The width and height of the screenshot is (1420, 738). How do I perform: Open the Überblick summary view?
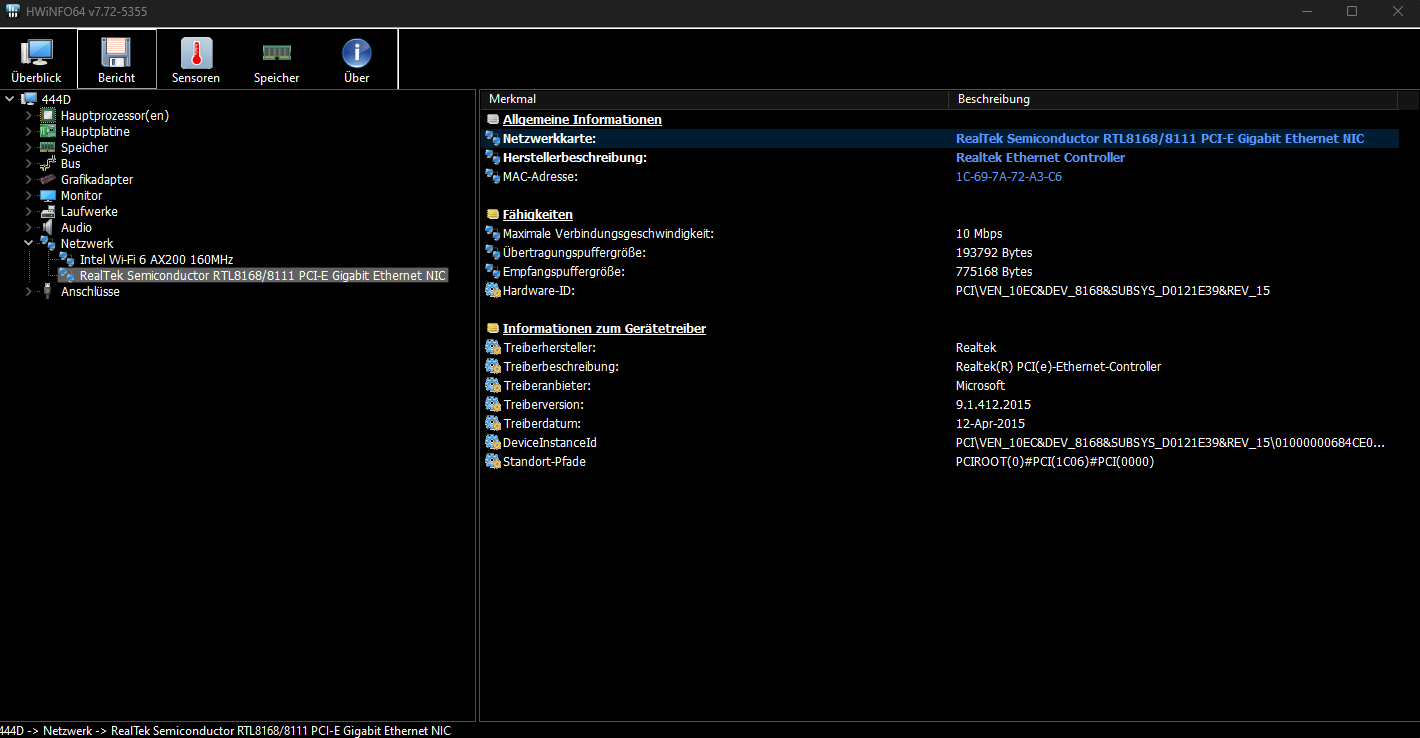(36, 59)
